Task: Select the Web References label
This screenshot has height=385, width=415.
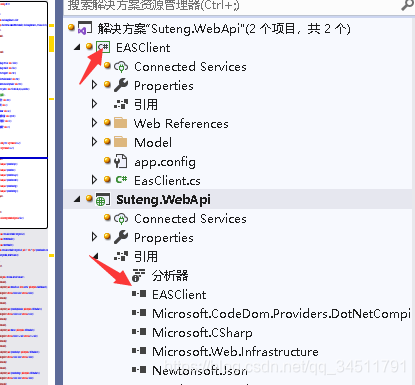Action: point(181,124)
